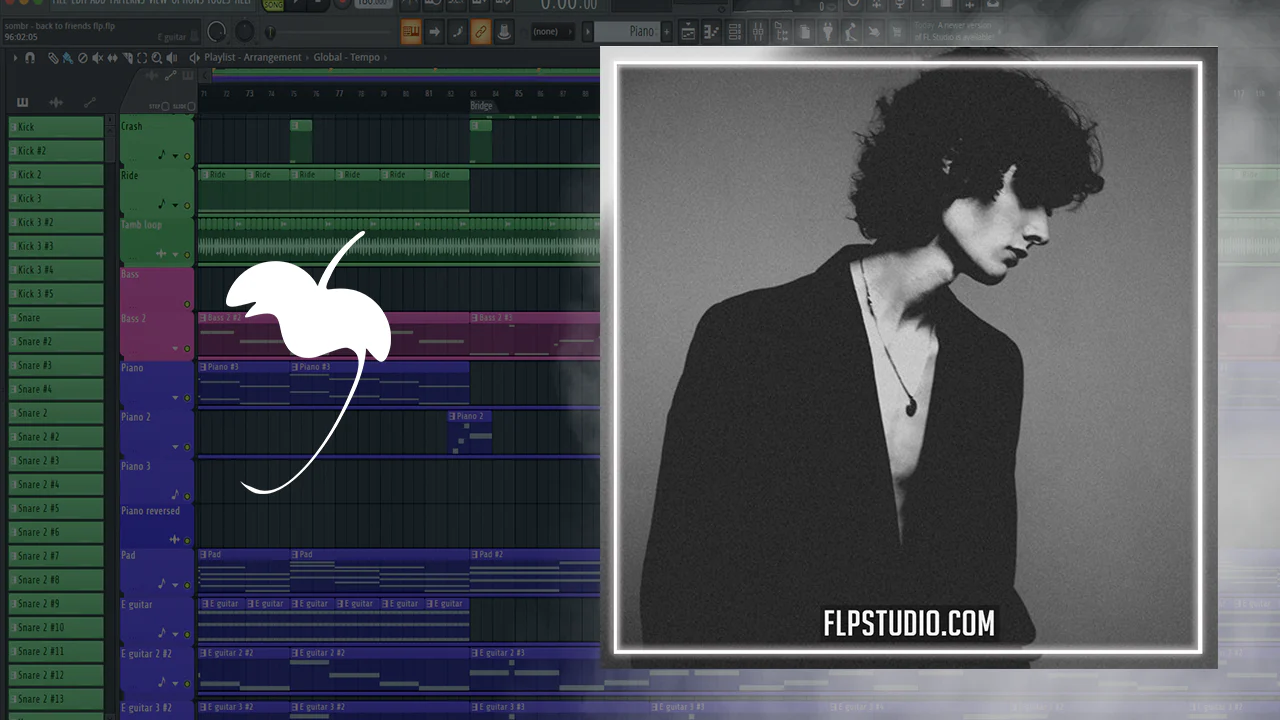Click the audio icon on Tamb loop track
The height and width of the screenshot is (720, 1280).
pyautogui.click(x=161, y=254)
